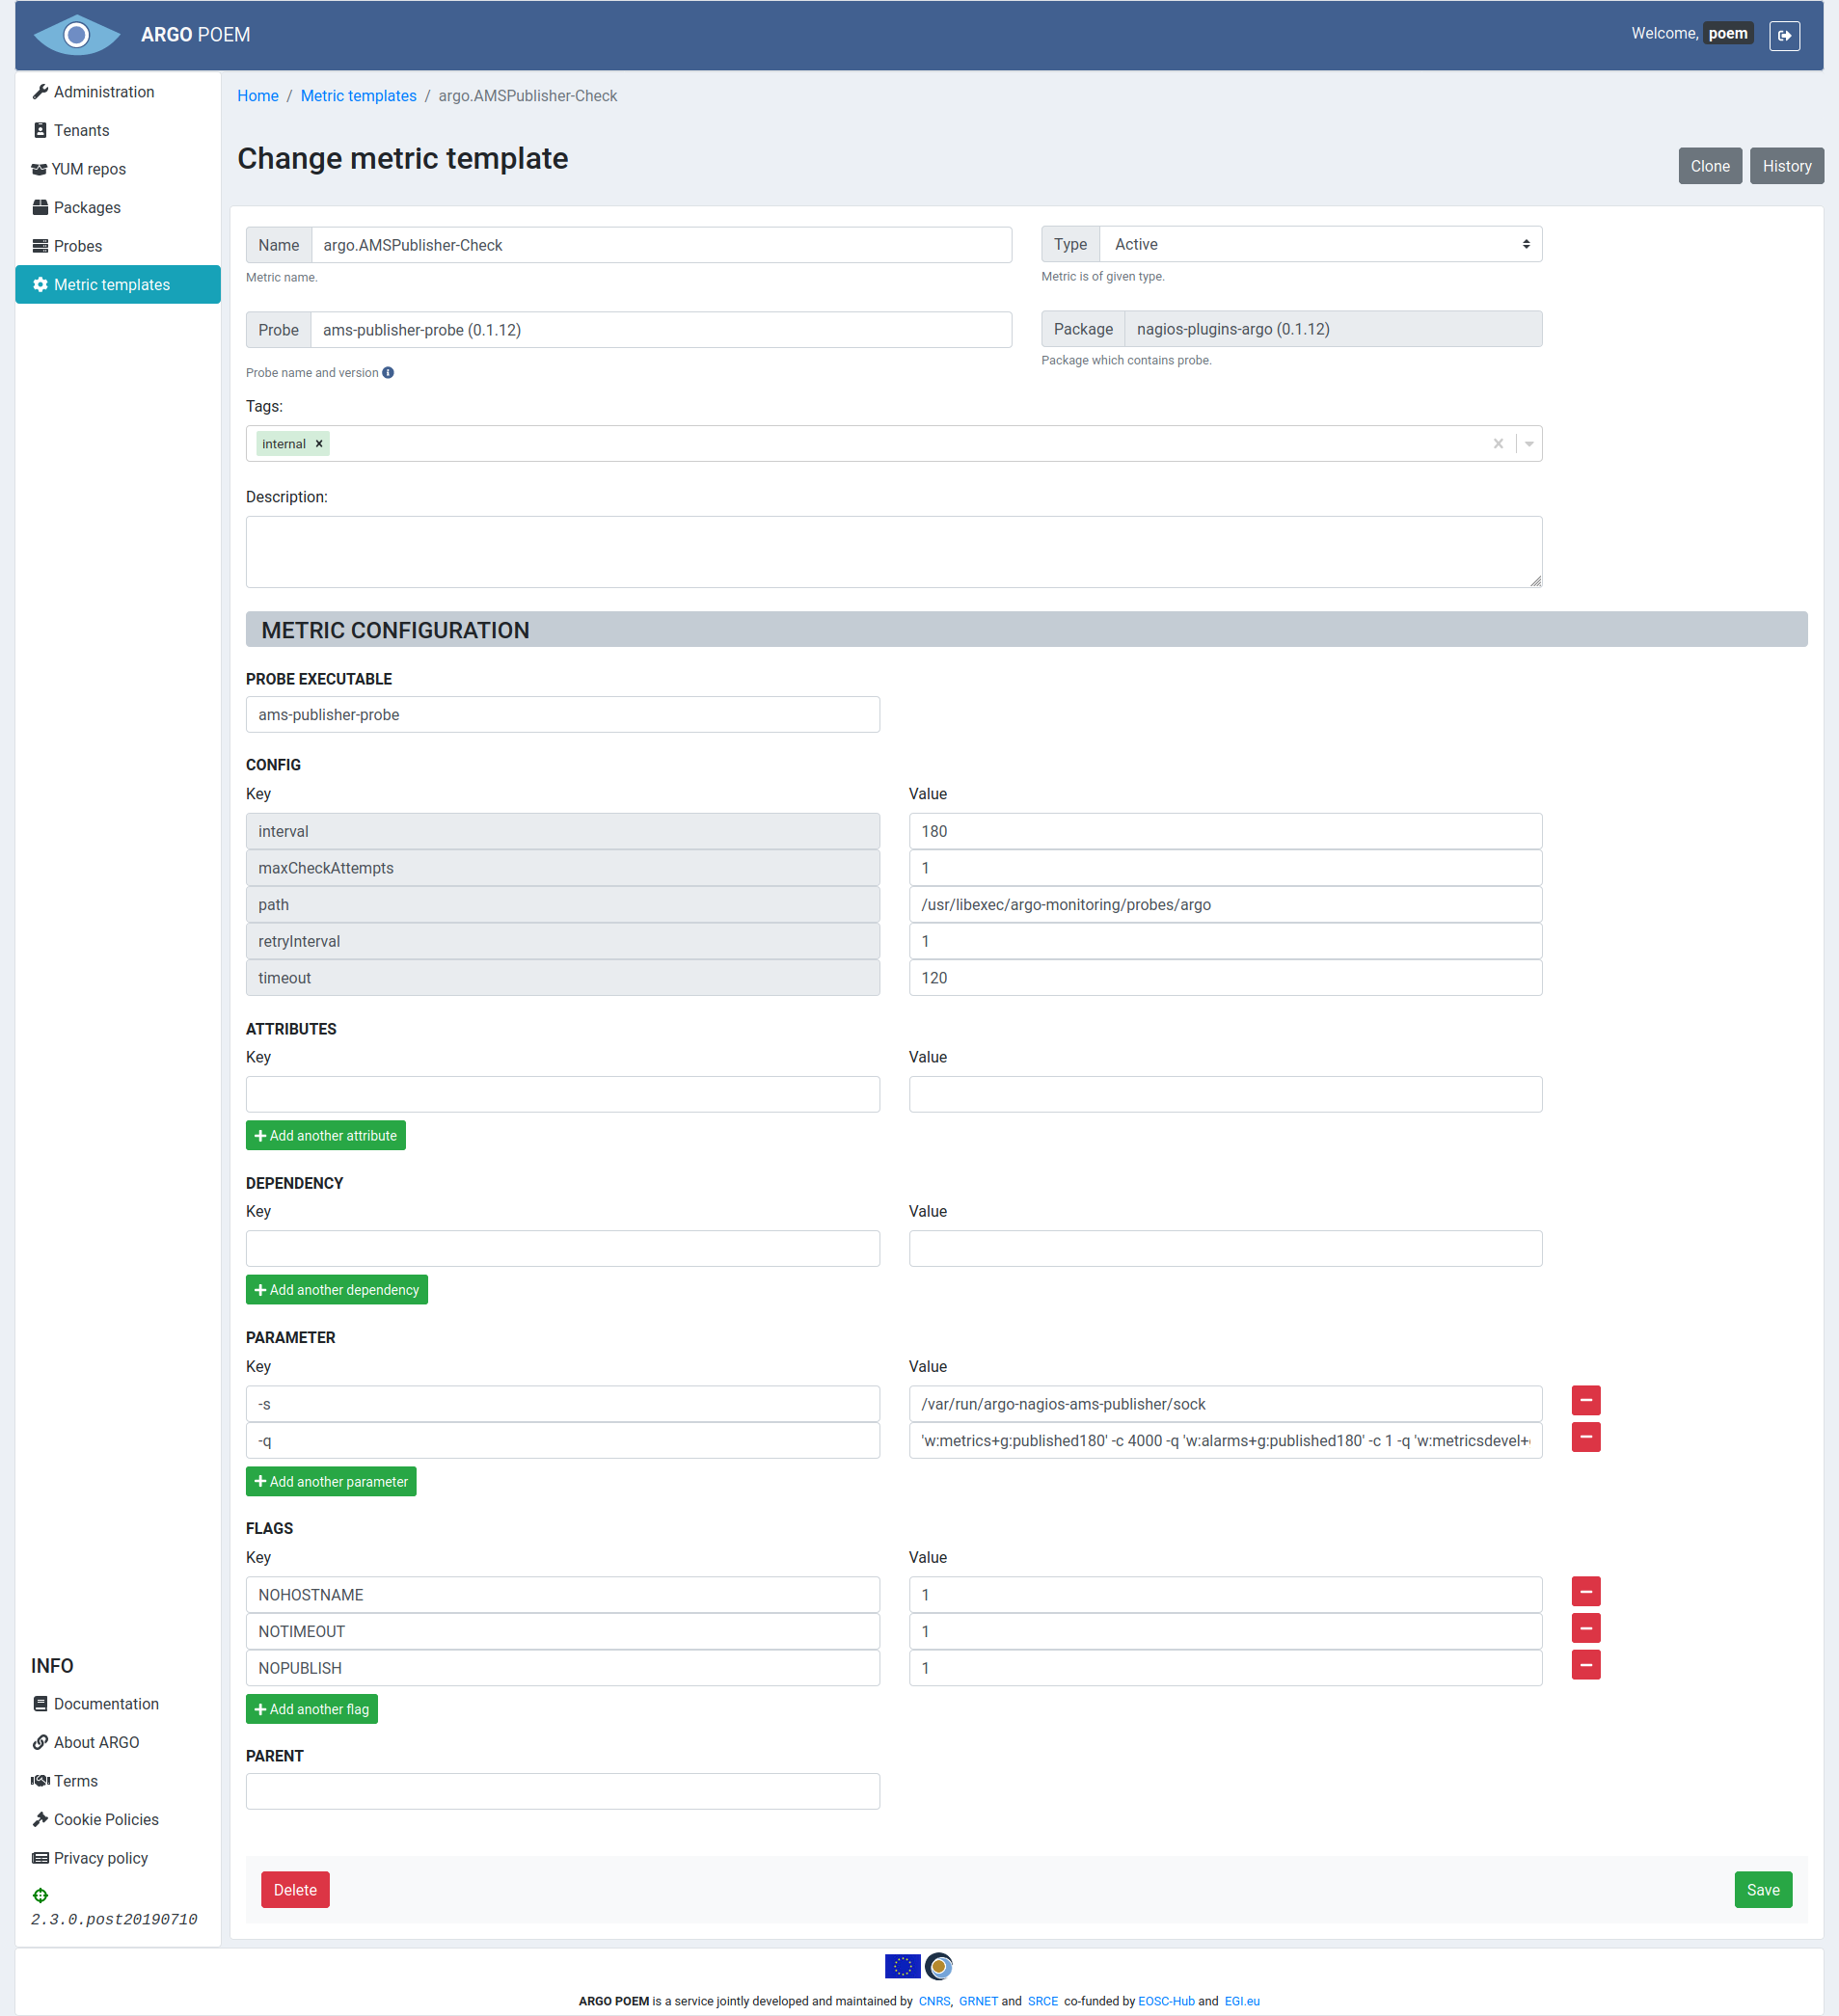
Task: Click the nagios-plugins-argo Package field
Action: click(x=1333, y=329)
